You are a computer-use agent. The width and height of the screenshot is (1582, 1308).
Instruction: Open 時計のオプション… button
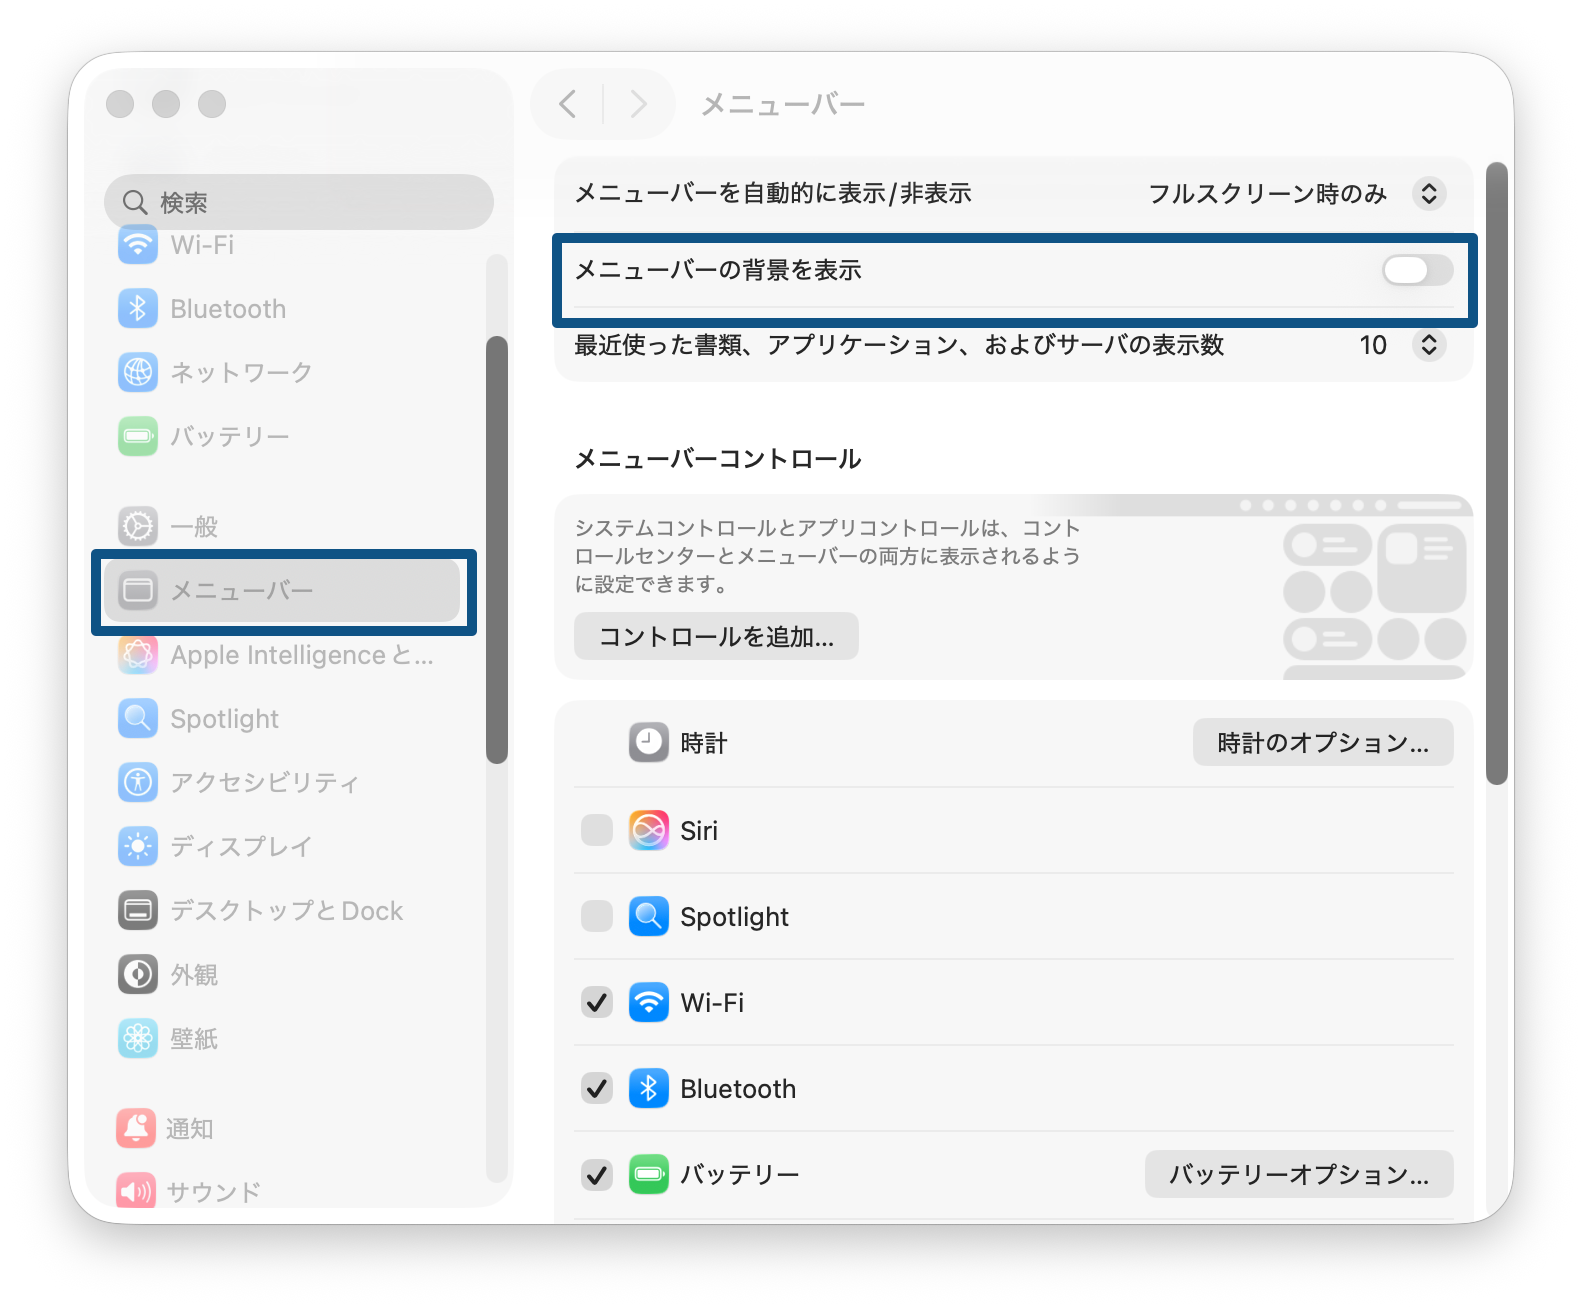tap(1322, 743)
